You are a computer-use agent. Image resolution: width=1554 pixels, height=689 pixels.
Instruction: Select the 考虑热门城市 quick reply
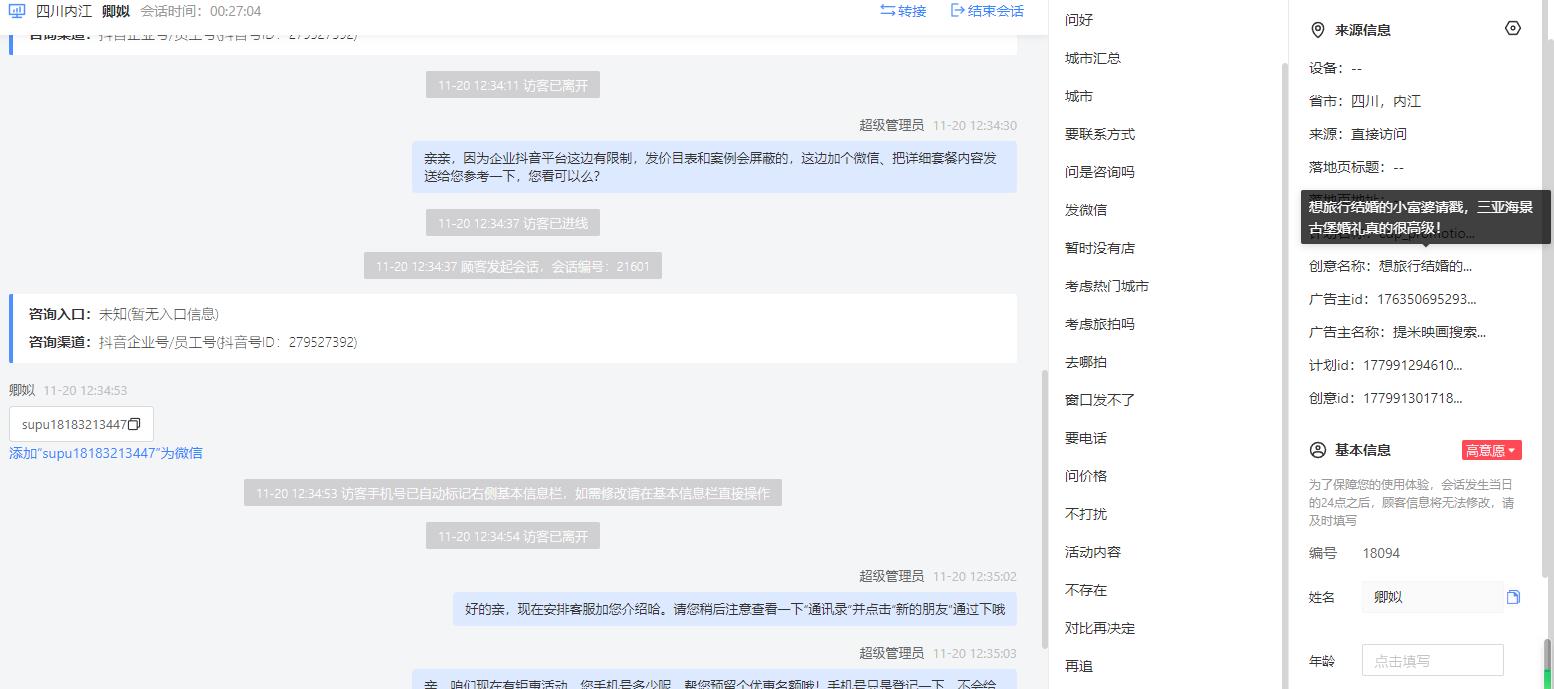click(1107, 286)
